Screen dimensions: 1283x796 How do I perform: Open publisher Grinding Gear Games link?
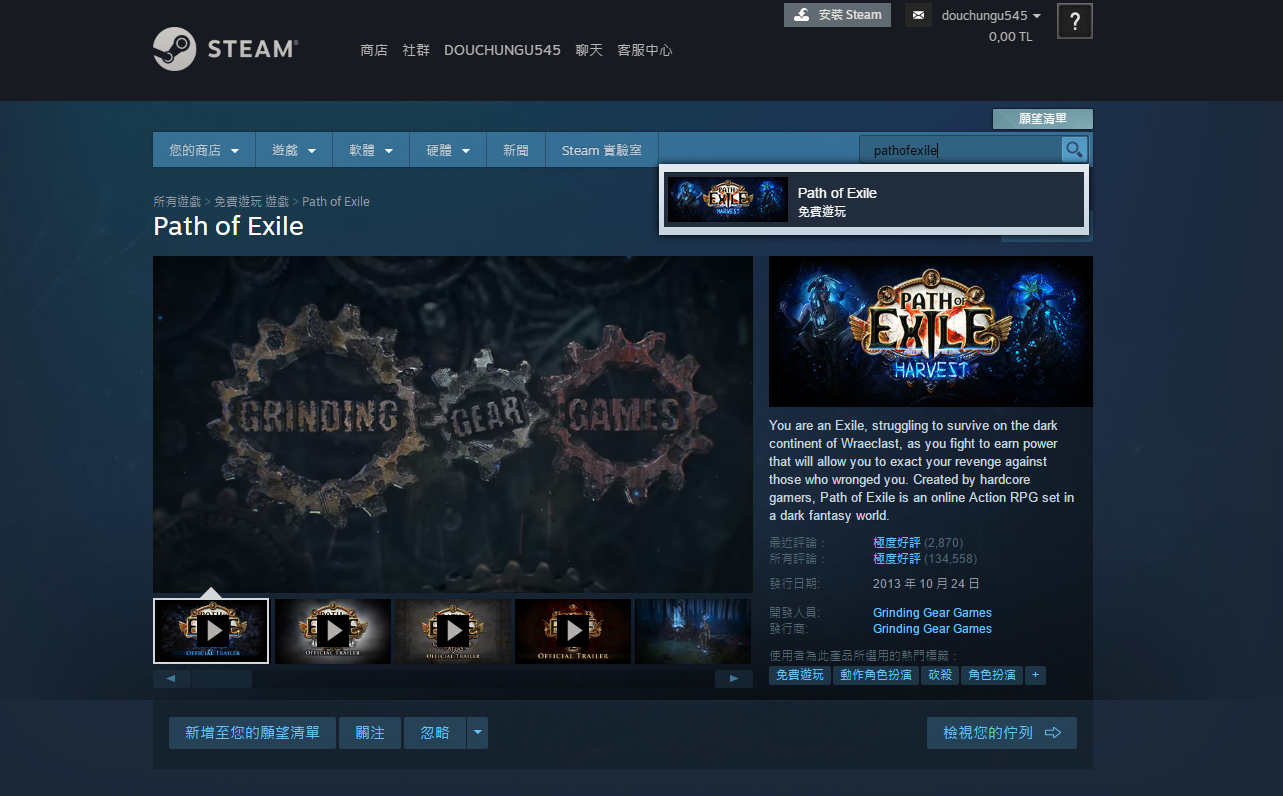click(x=932, y=629)
